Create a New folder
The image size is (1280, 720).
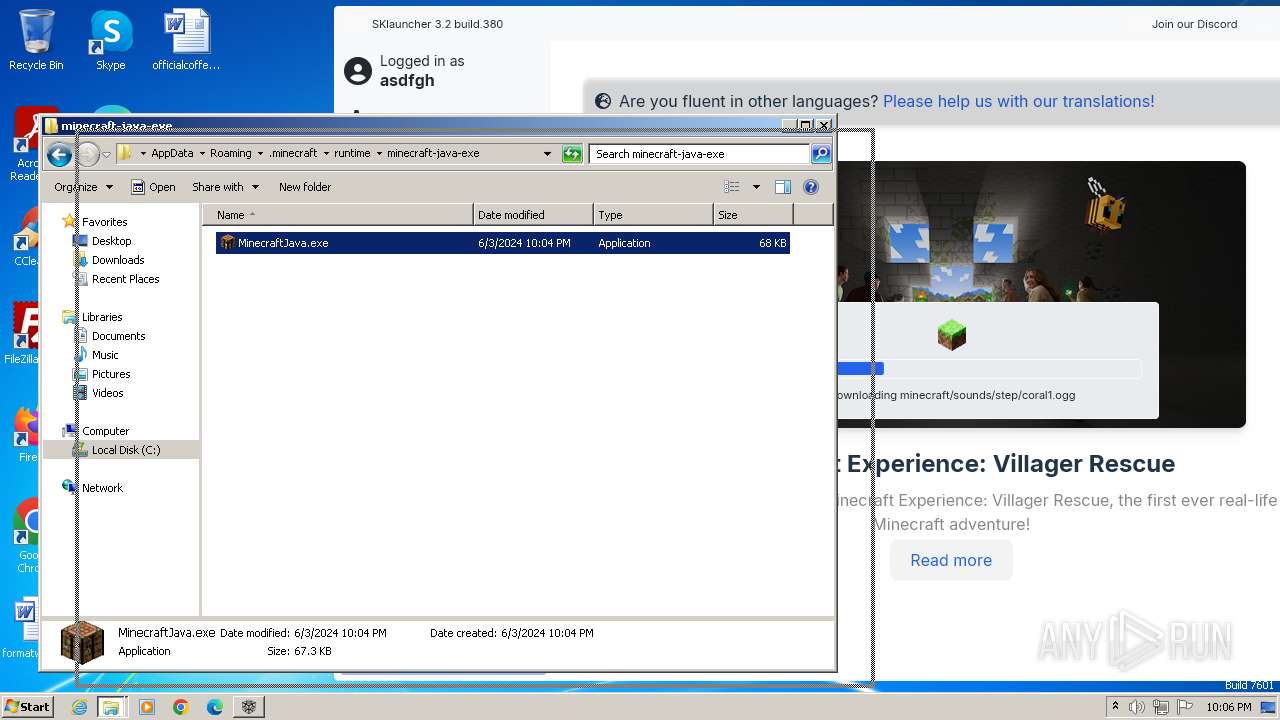305,187
